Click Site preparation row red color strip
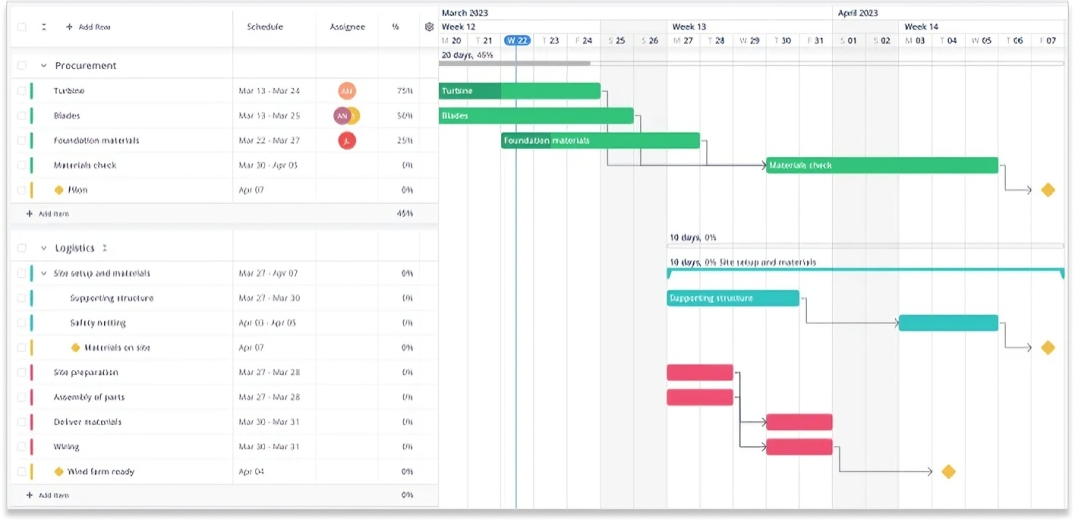The width and height of the screenshot is (1075, 522). point(32,372)
